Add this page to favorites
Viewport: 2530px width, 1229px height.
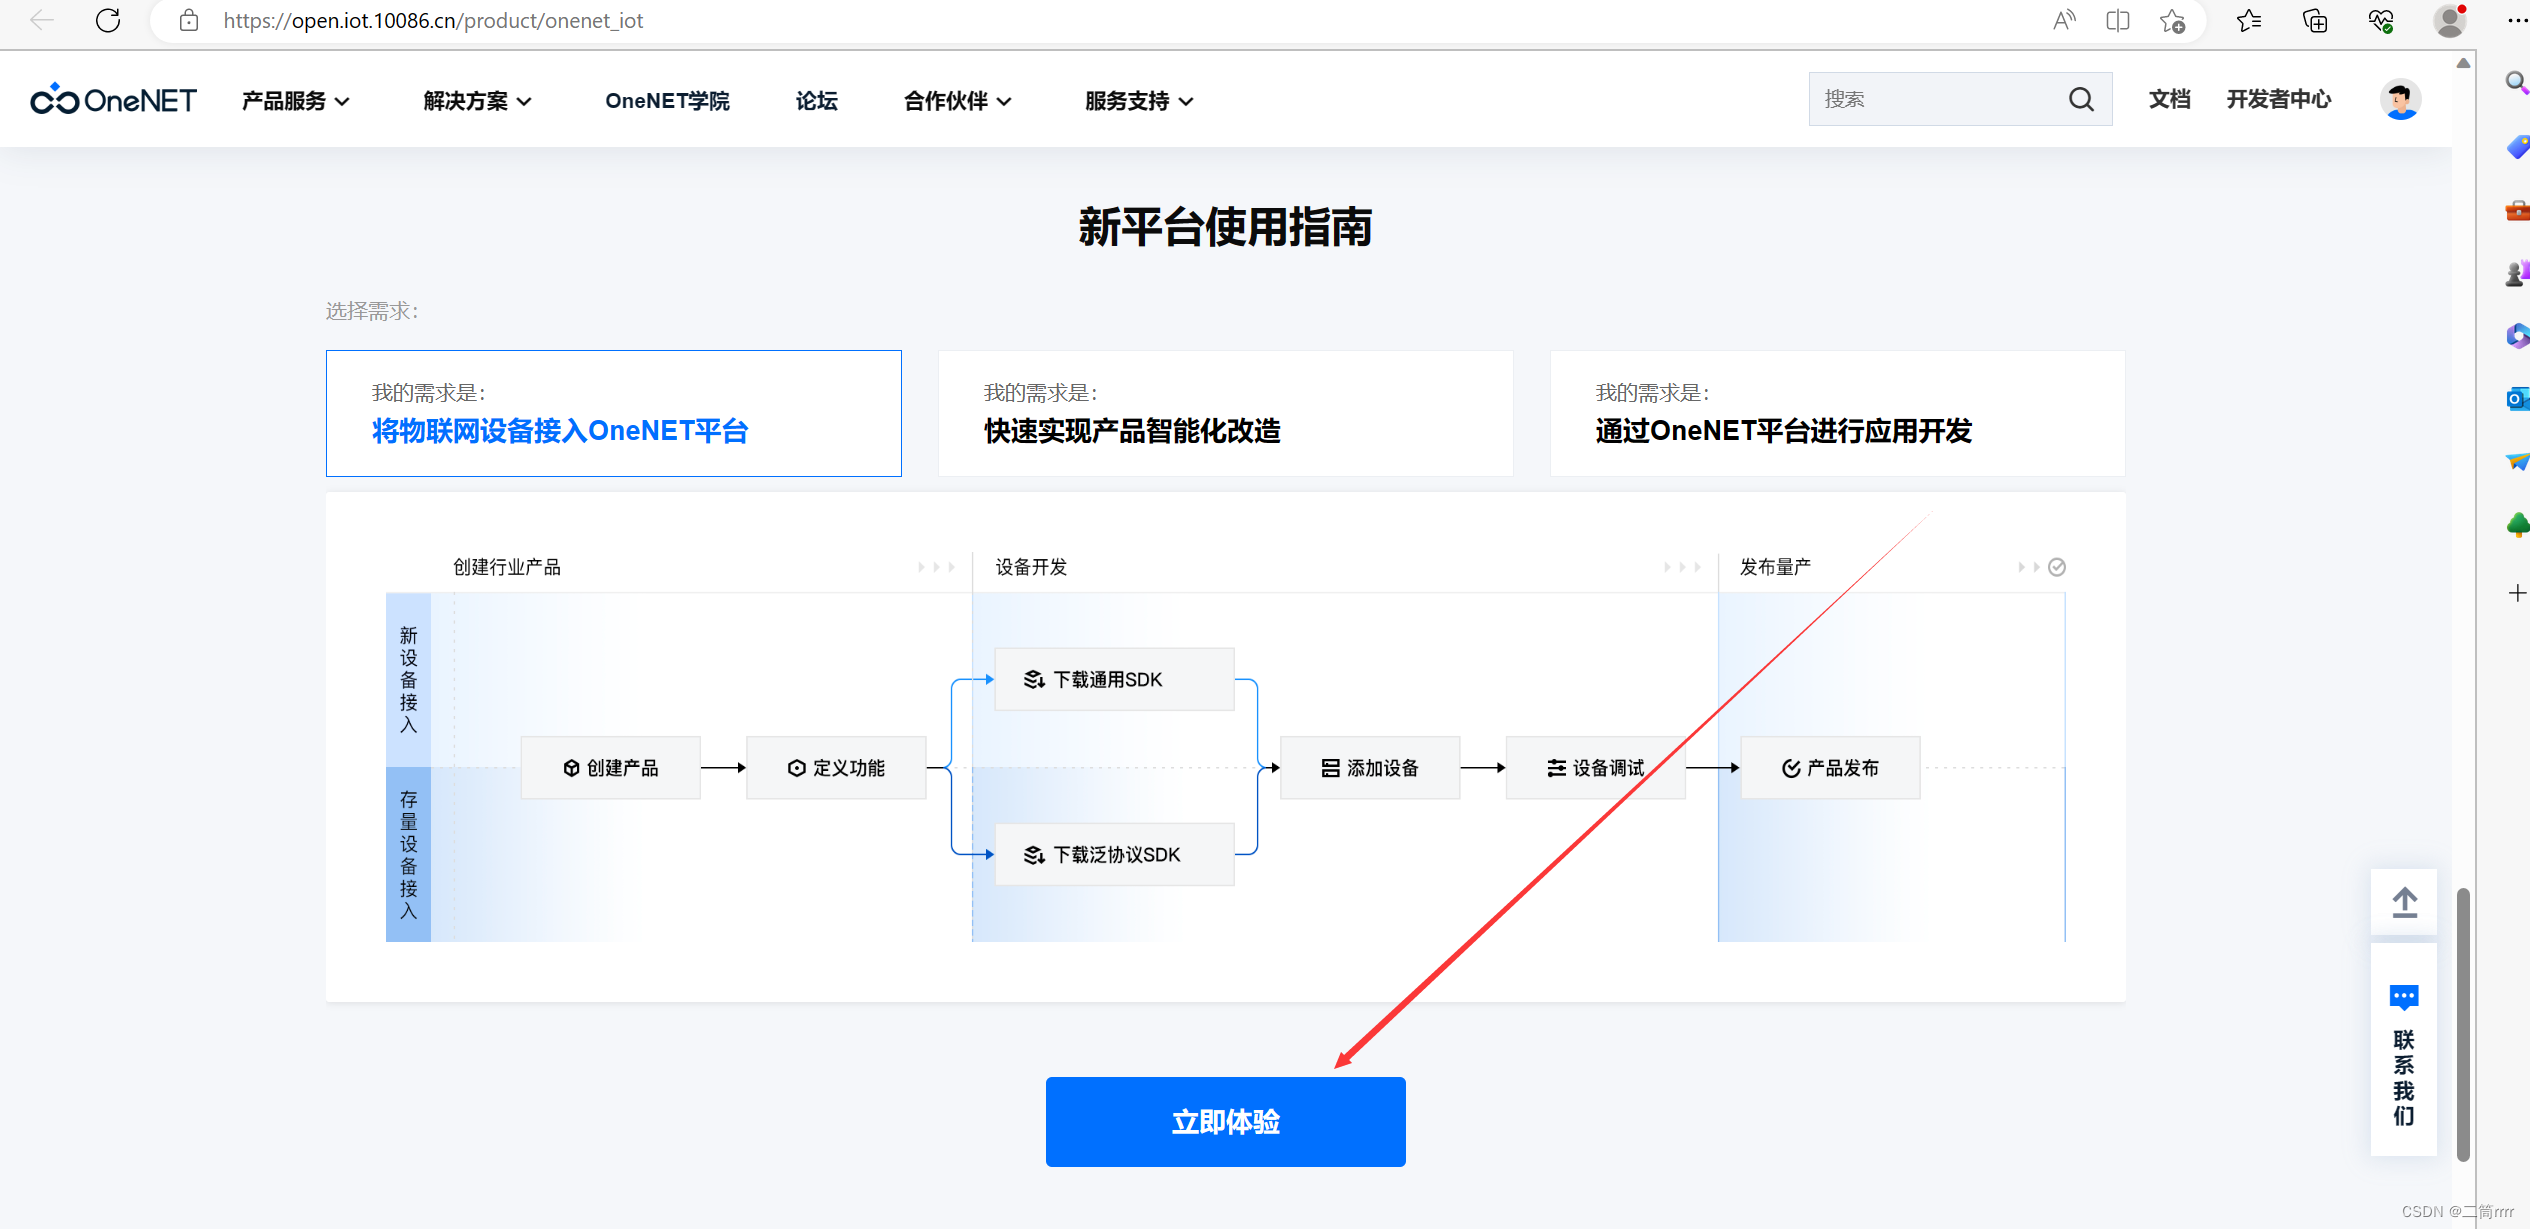(2171, 20)
